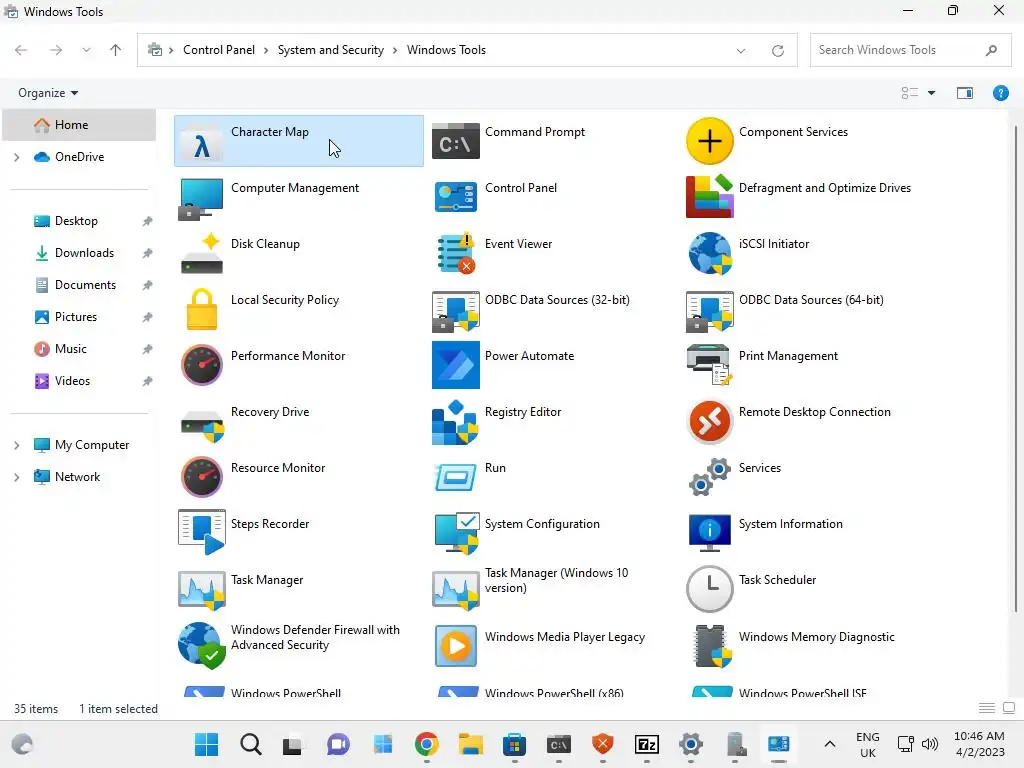Open the Character Map icon

202,142
